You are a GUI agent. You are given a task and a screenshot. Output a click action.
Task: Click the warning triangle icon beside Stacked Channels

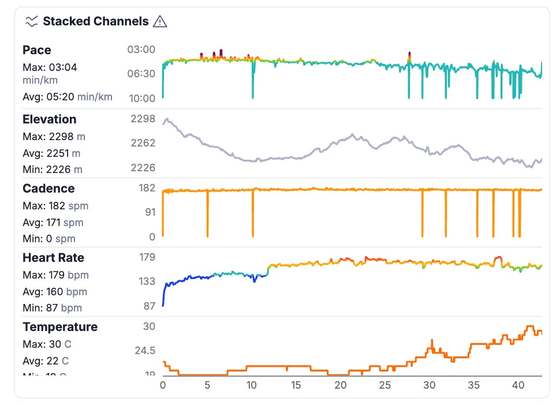(160, 22)
